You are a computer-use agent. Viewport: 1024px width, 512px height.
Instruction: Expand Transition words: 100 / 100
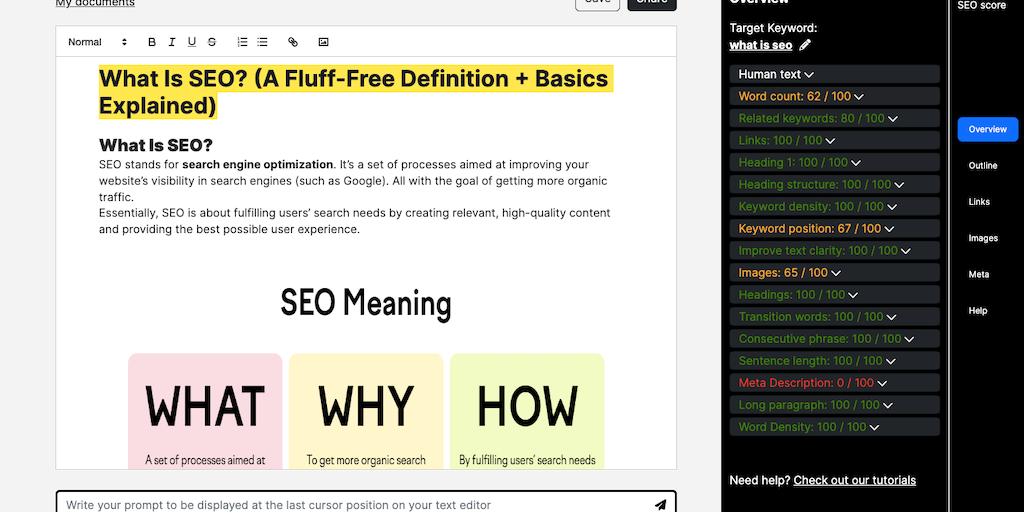(835, 317)
